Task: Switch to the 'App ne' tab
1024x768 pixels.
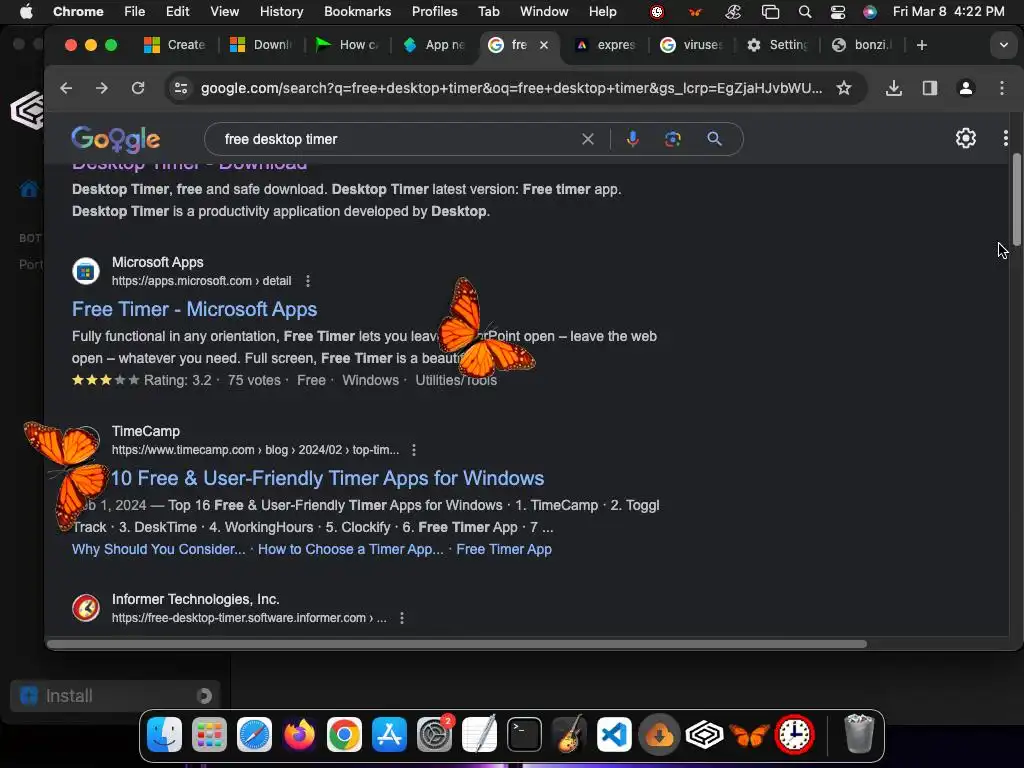Action: click(434, 45)
